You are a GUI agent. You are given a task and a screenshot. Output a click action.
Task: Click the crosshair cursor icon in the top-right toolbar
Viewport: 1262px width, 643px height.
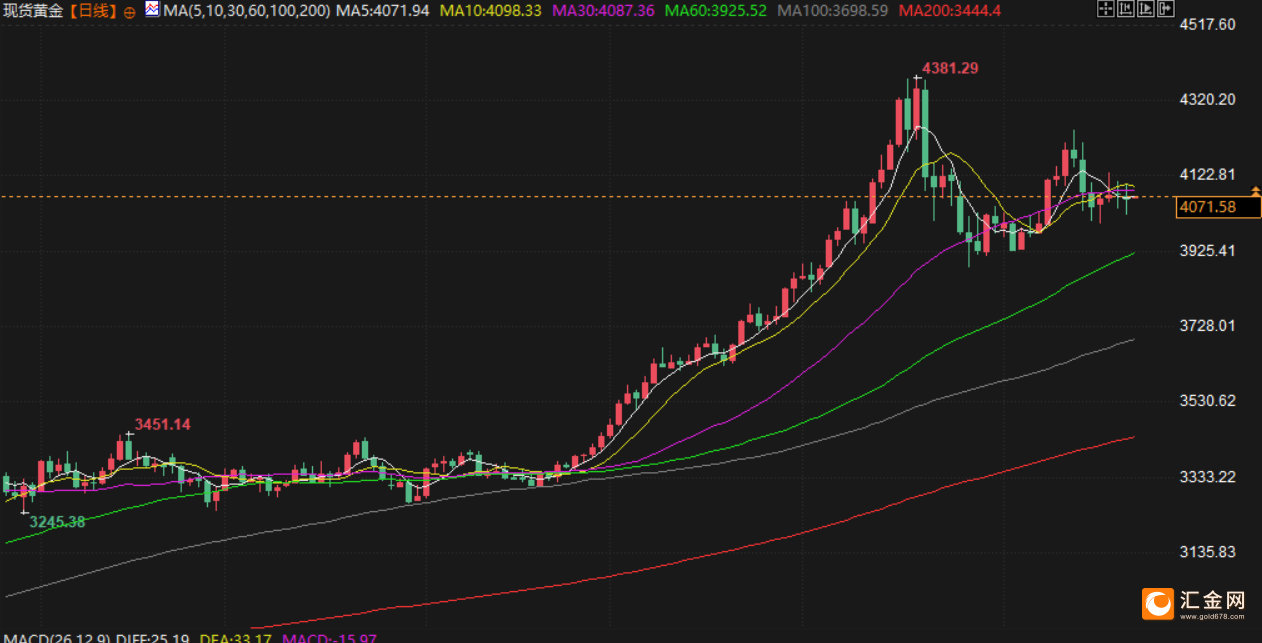point(1106,8)
